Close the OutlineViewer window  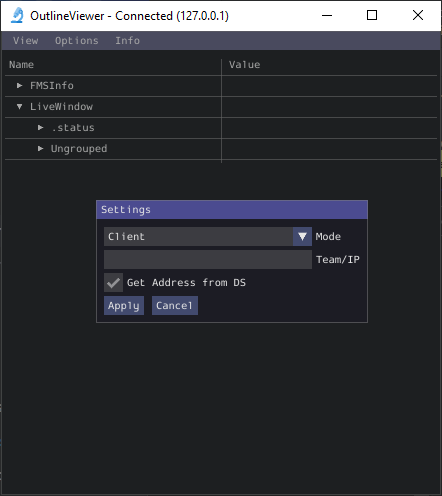coord(418,15)
